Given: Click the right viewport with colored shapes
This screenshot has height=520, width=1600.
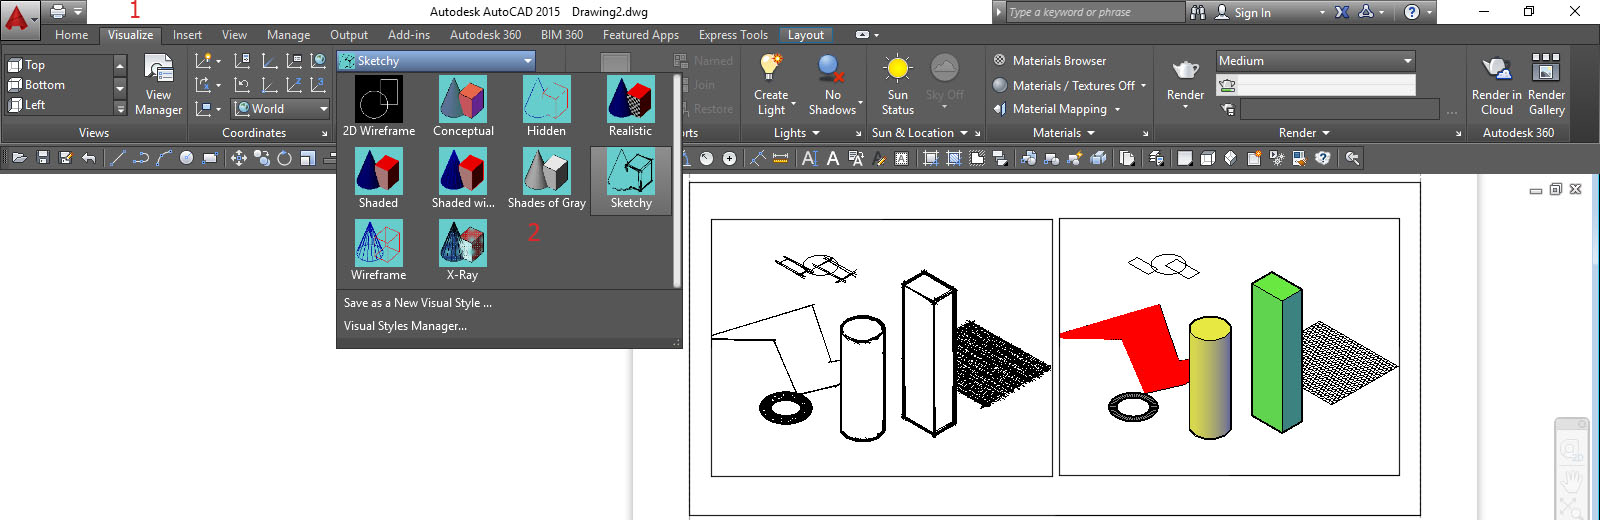Looking at the screenshot, I should pos(1229,347).
